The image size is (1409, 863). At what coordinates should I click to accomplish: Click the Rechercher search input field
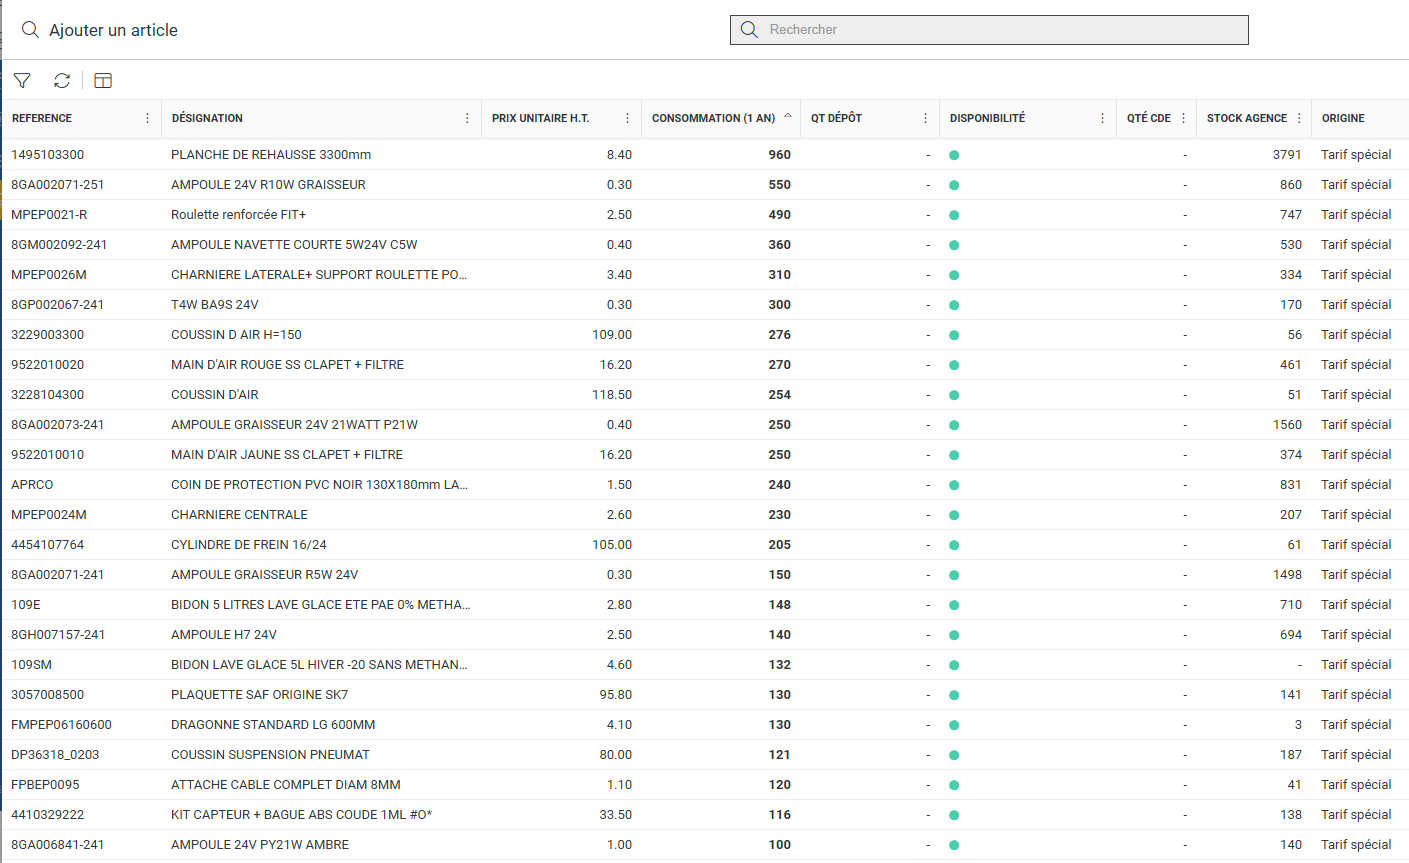pos(989,30)
